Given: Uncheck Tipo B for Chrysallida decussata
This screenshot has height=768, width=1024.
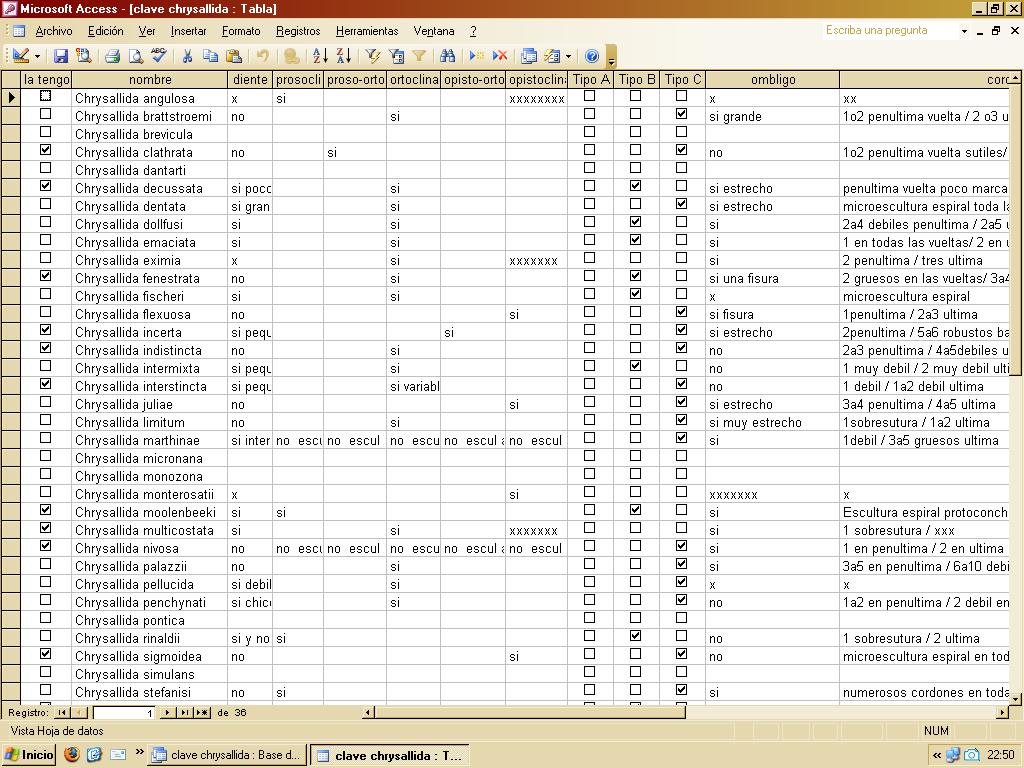Looking at the screenshot, I should pyautogui.click(x=635, y=185).
